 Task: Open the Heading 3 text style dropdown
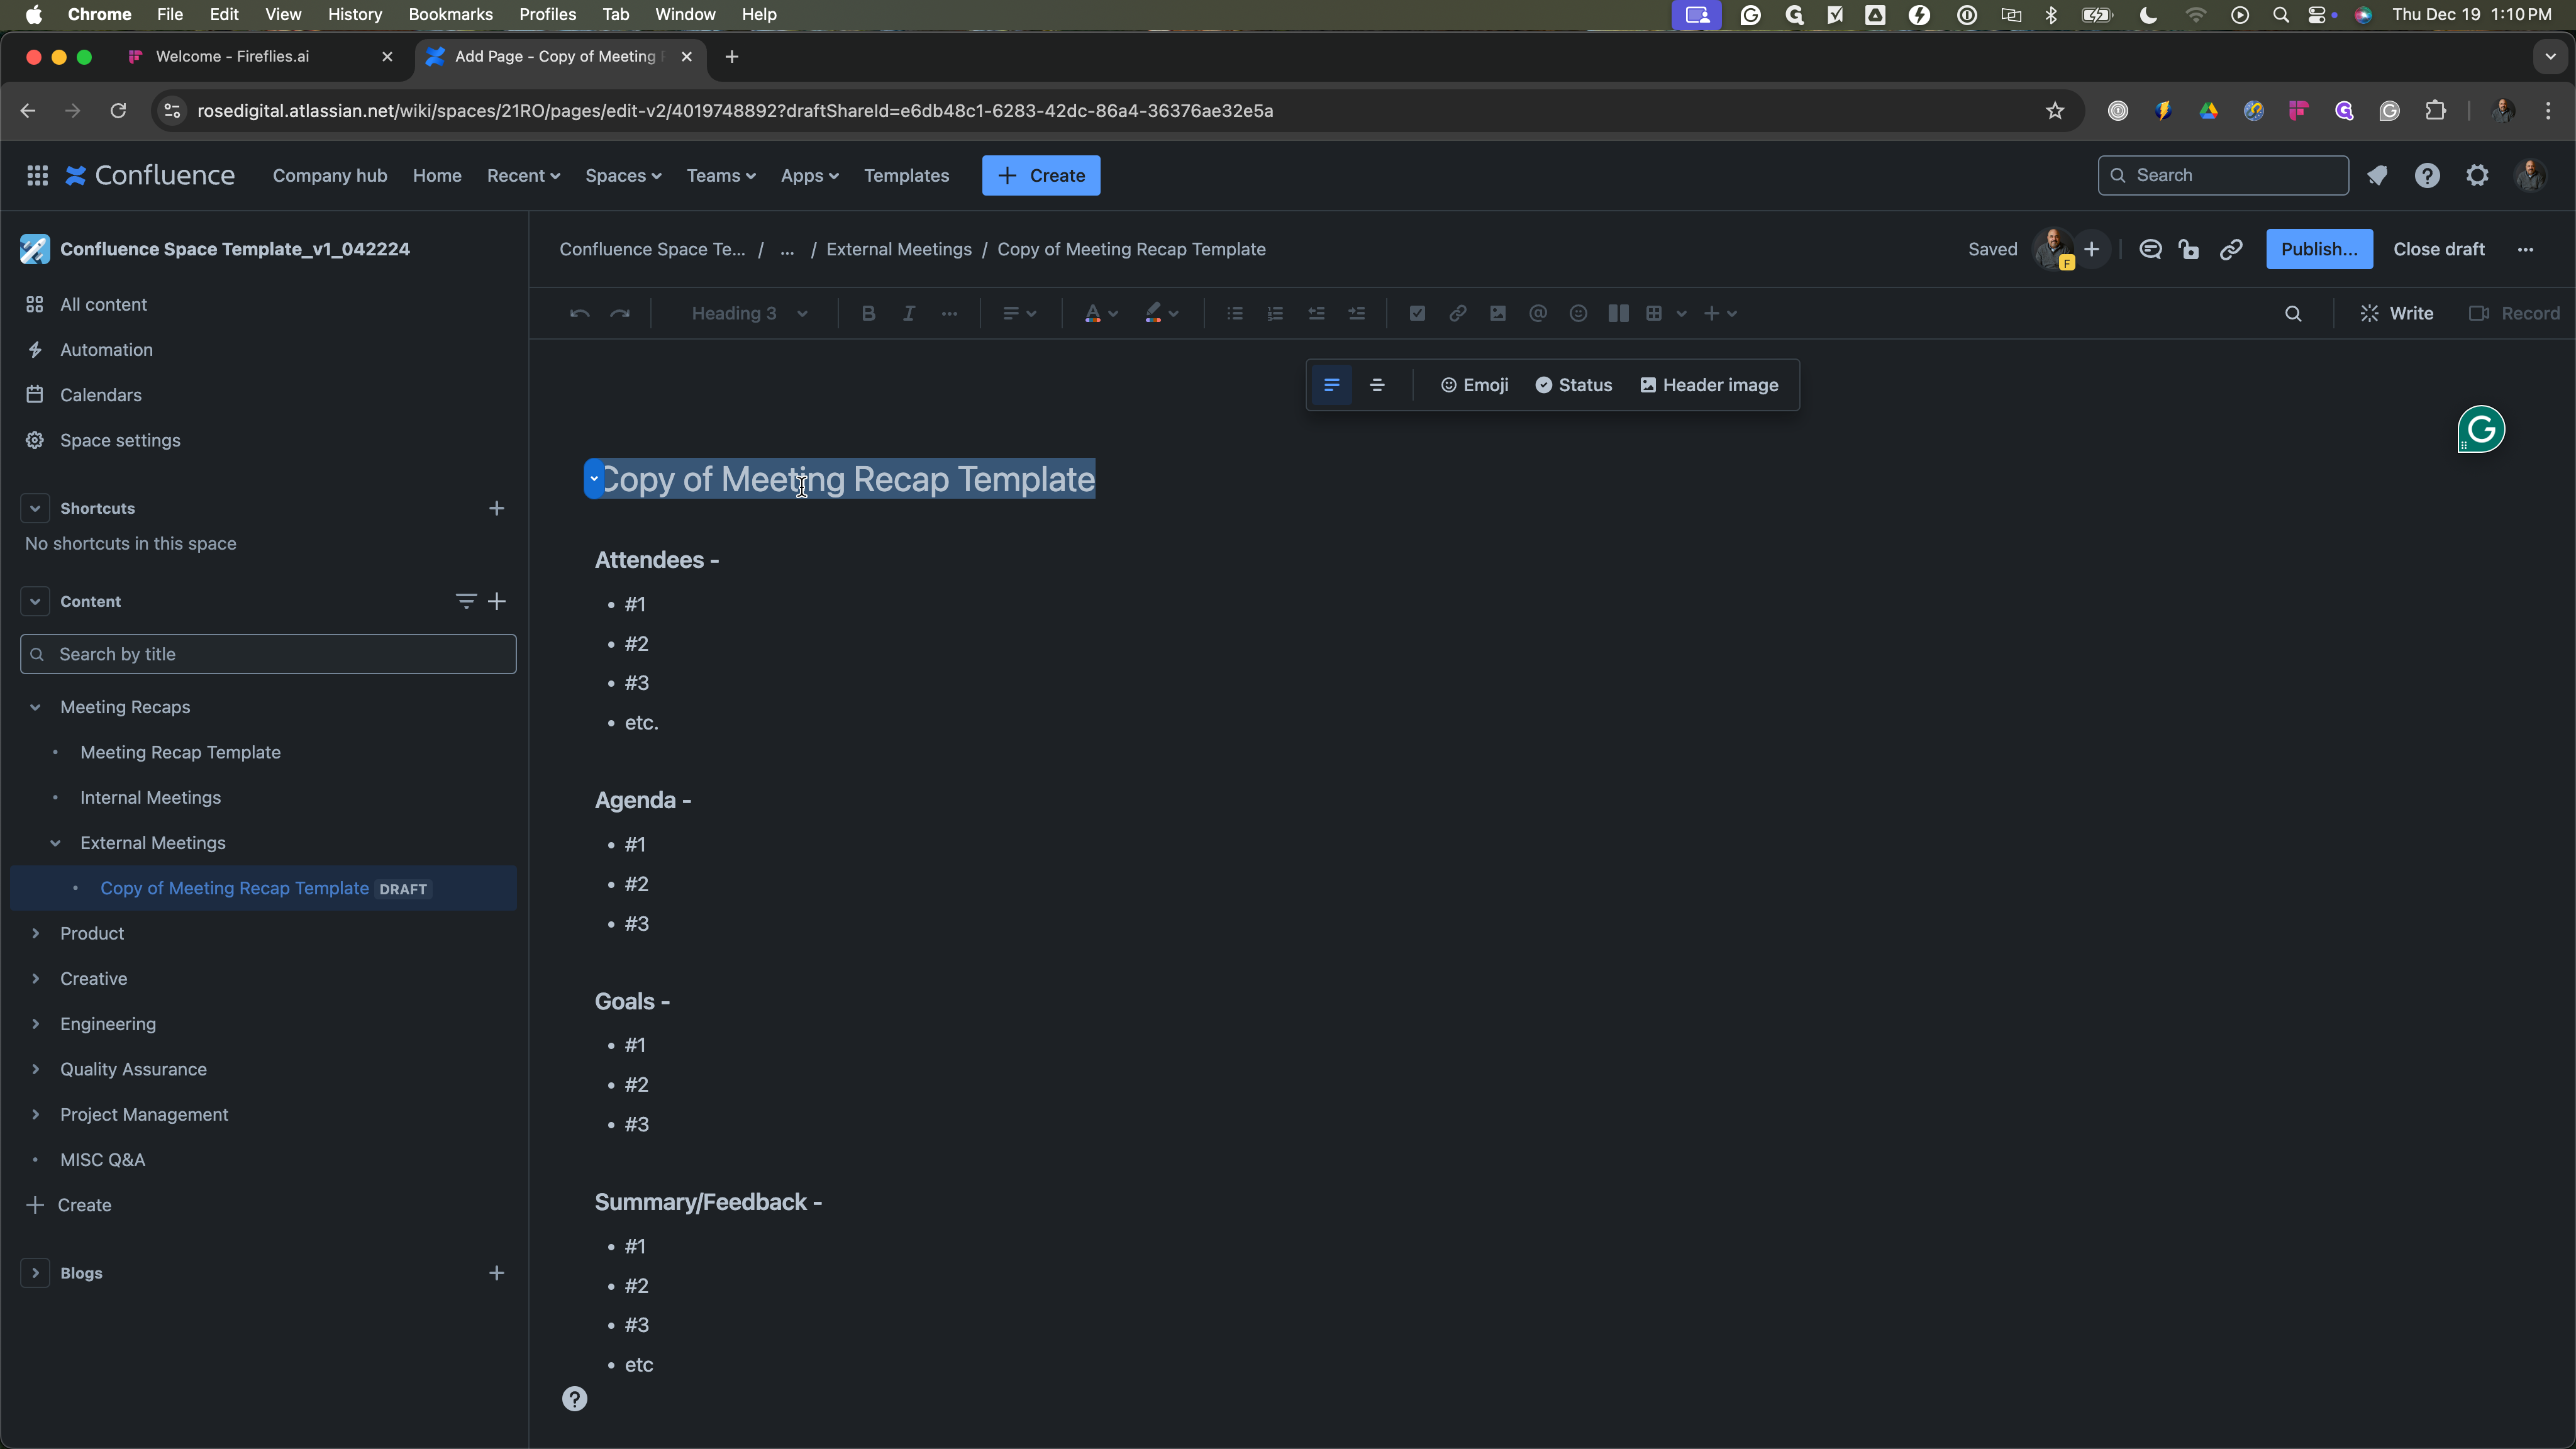pos(749,313)
